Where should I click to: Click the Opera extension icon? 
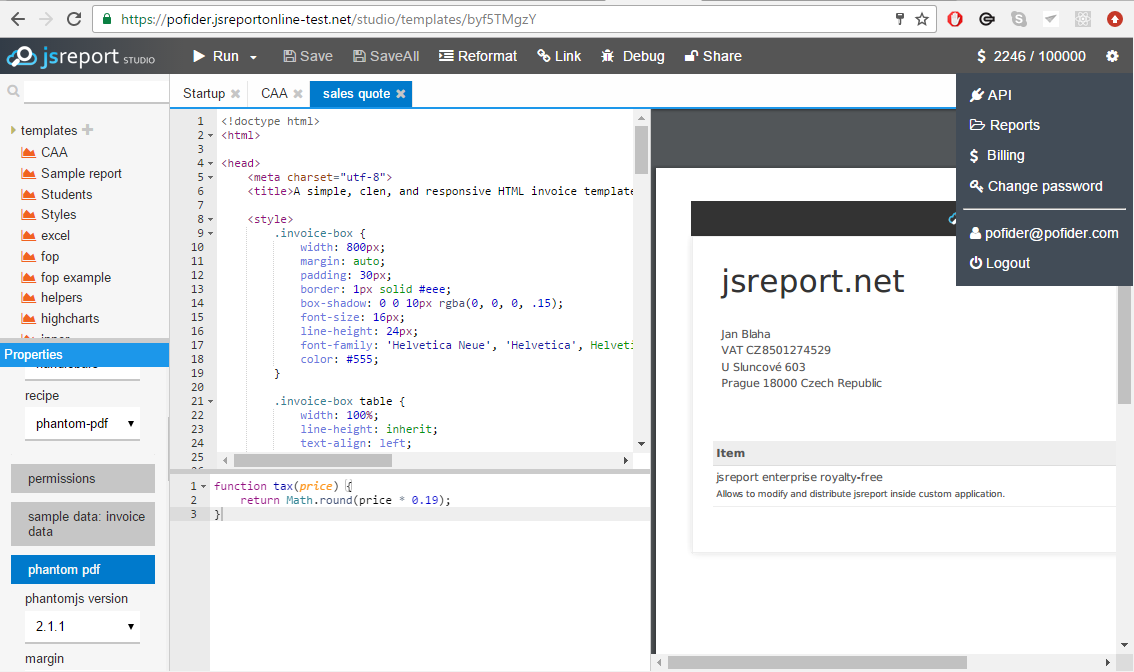click(955, 20)
